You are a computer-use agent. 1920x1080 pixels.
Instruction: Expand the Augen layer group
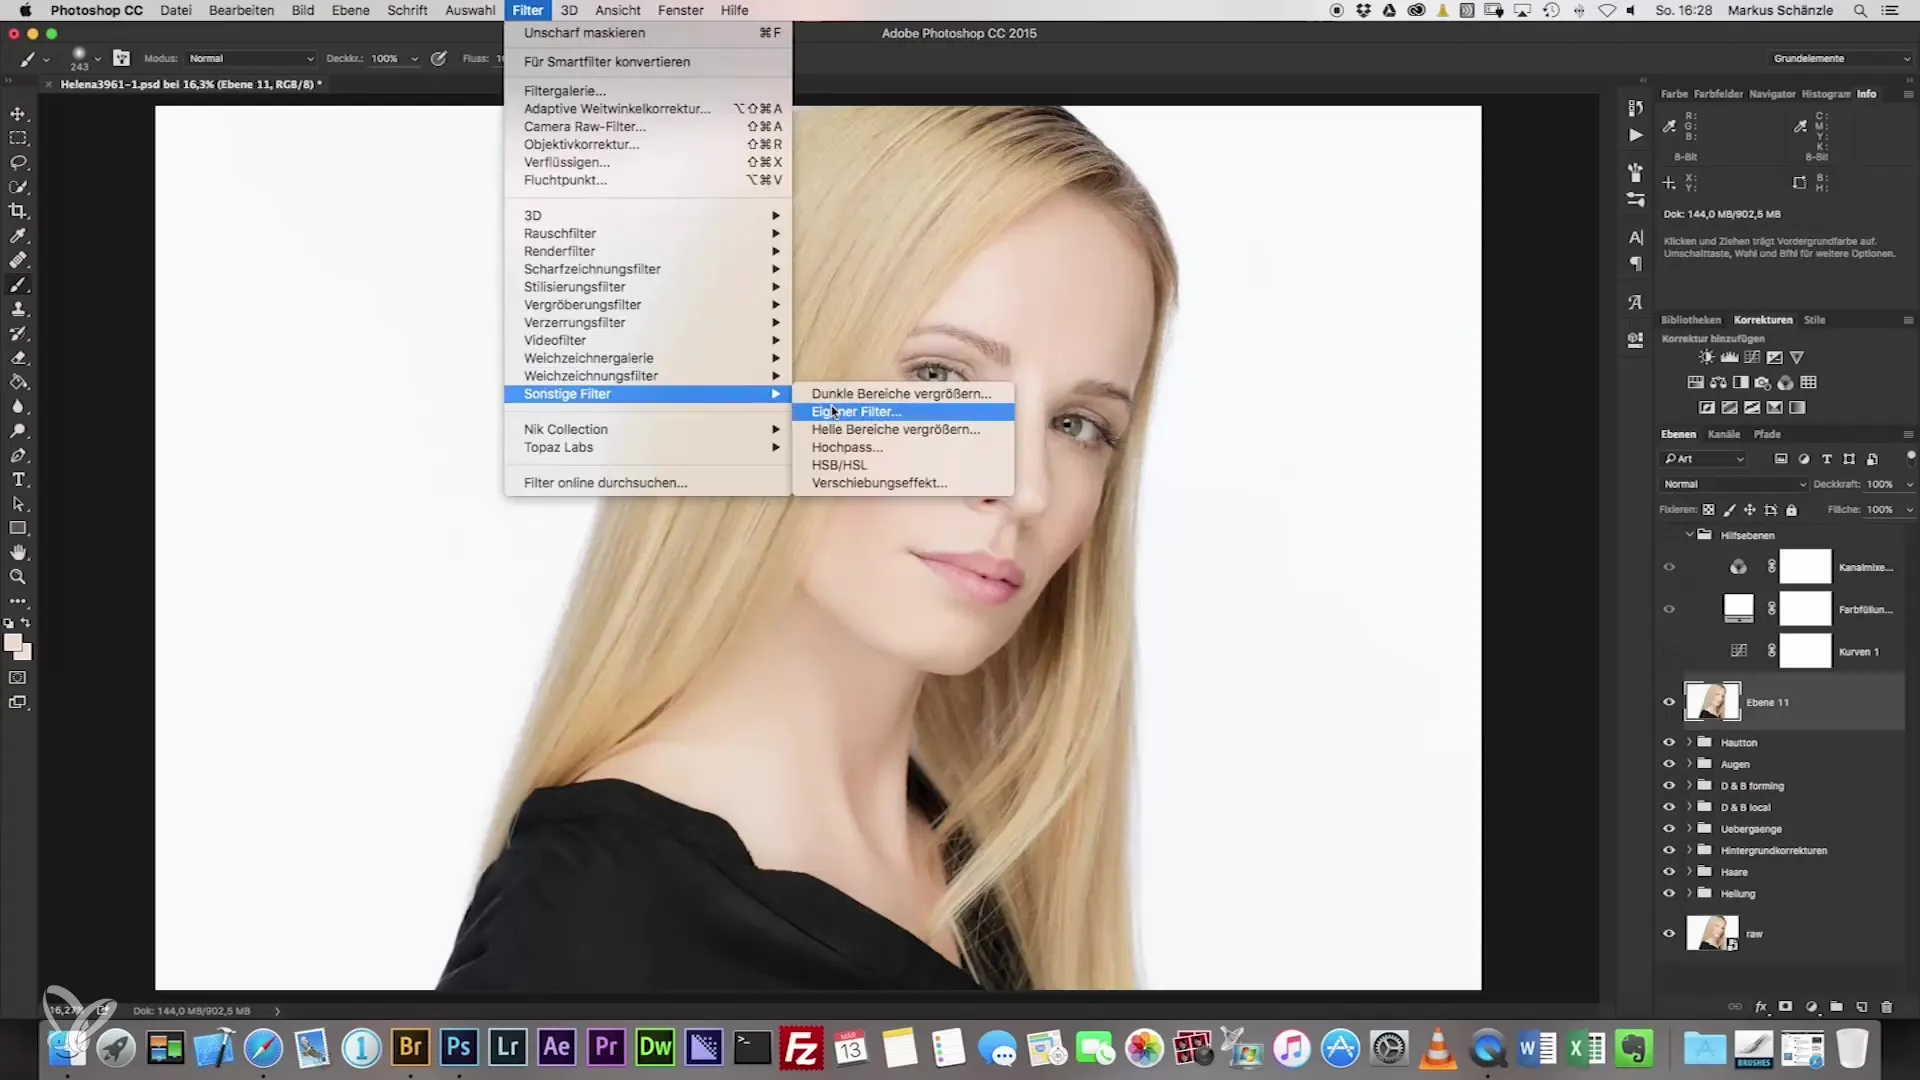[1690, 764]
